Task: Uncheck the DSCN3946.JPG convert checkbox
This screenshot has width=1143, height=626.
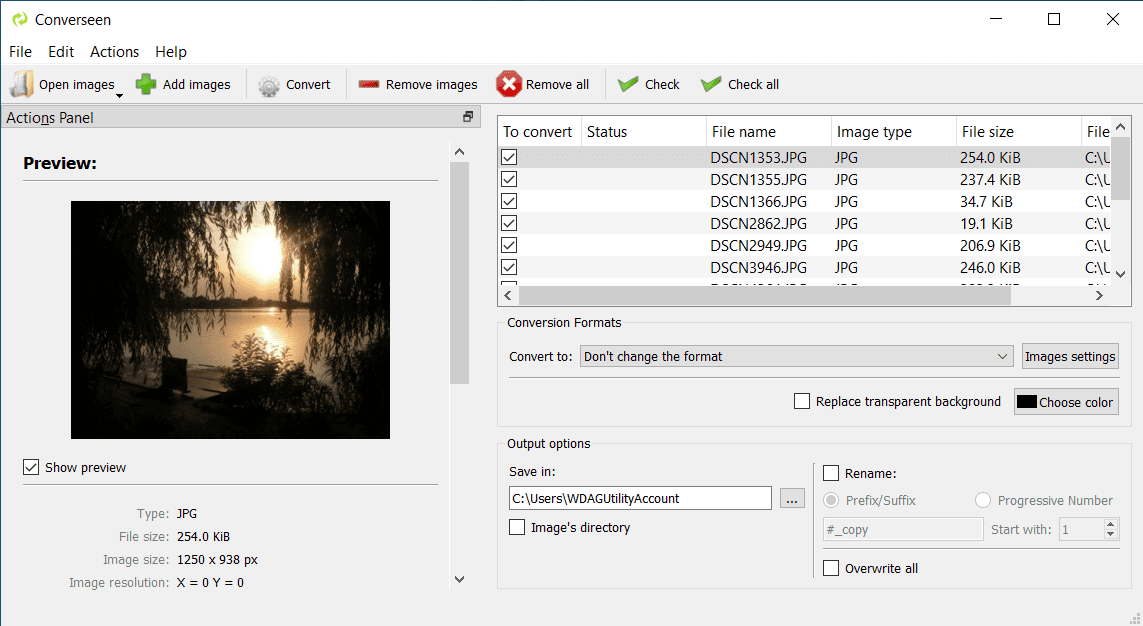Action: pyautogui.click(x=510, y=267)
